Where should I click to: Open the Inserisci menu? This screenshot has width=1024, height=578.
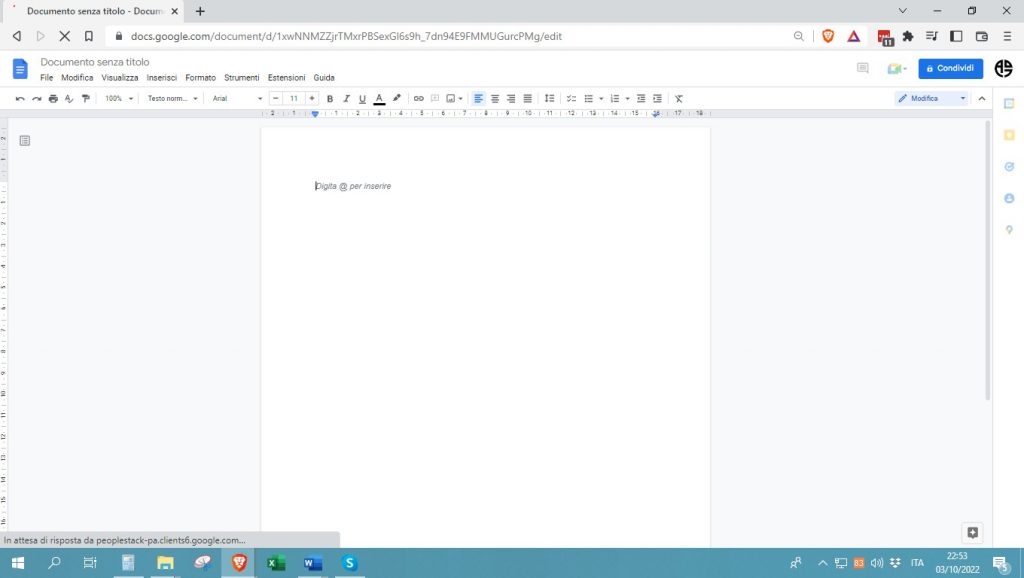point(161,77)
